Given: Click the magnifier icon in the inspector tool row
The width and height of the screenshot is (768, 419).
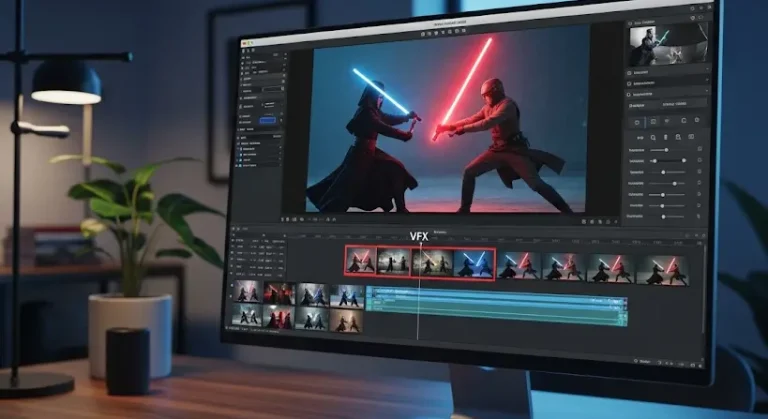Looking at the screenshot, I should (653, 138).
